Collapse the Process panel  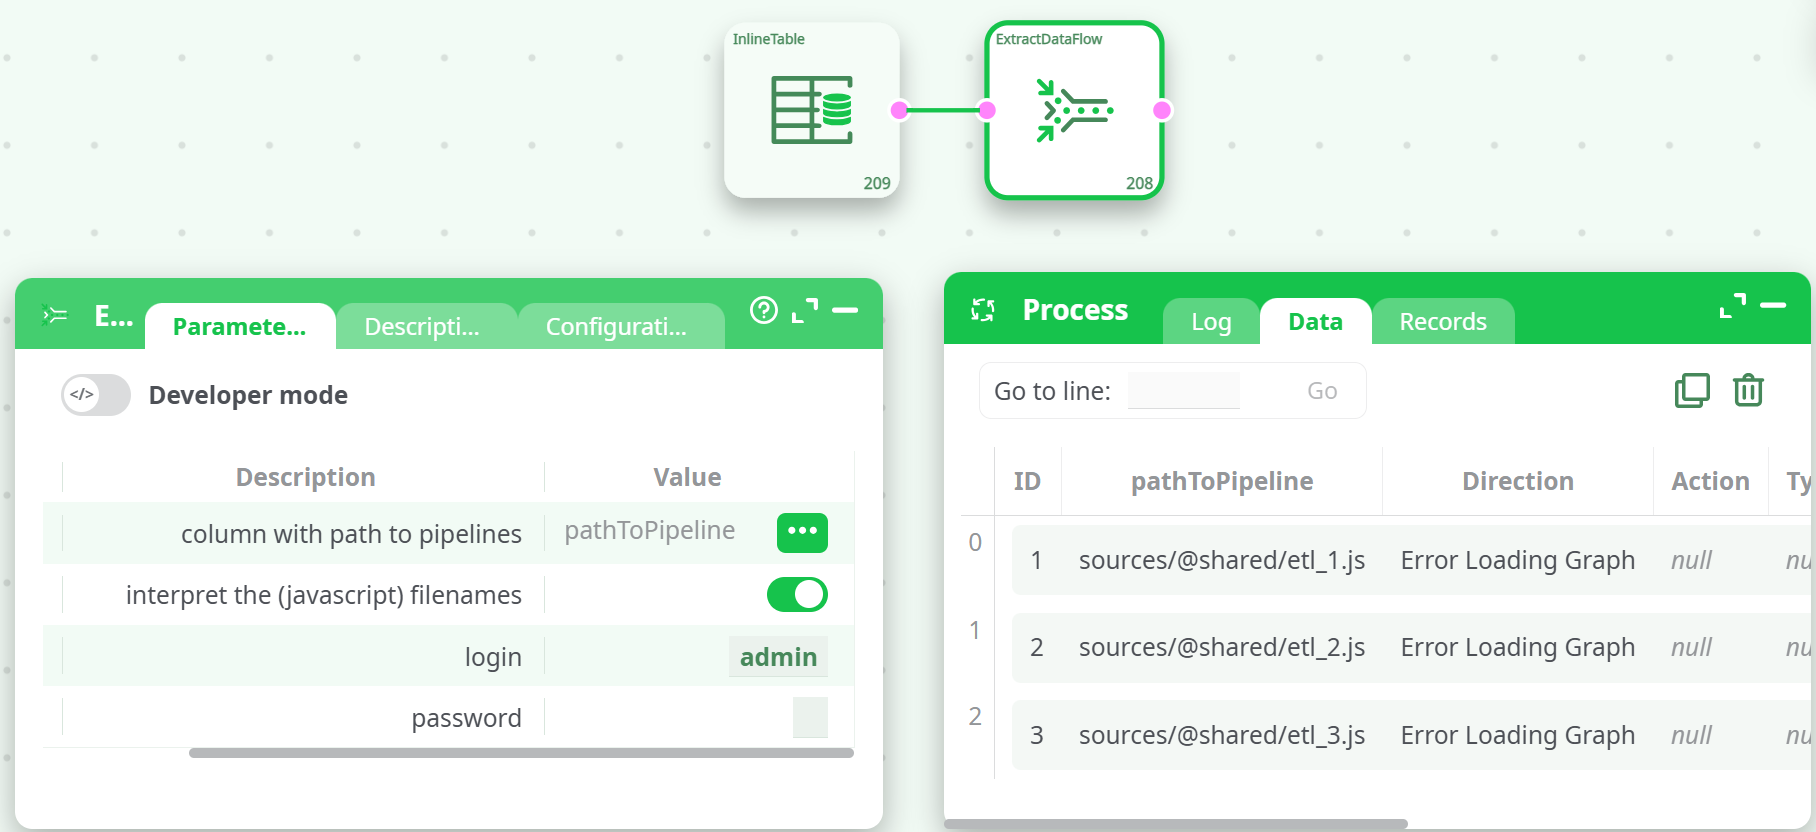tap(1773, 306)
